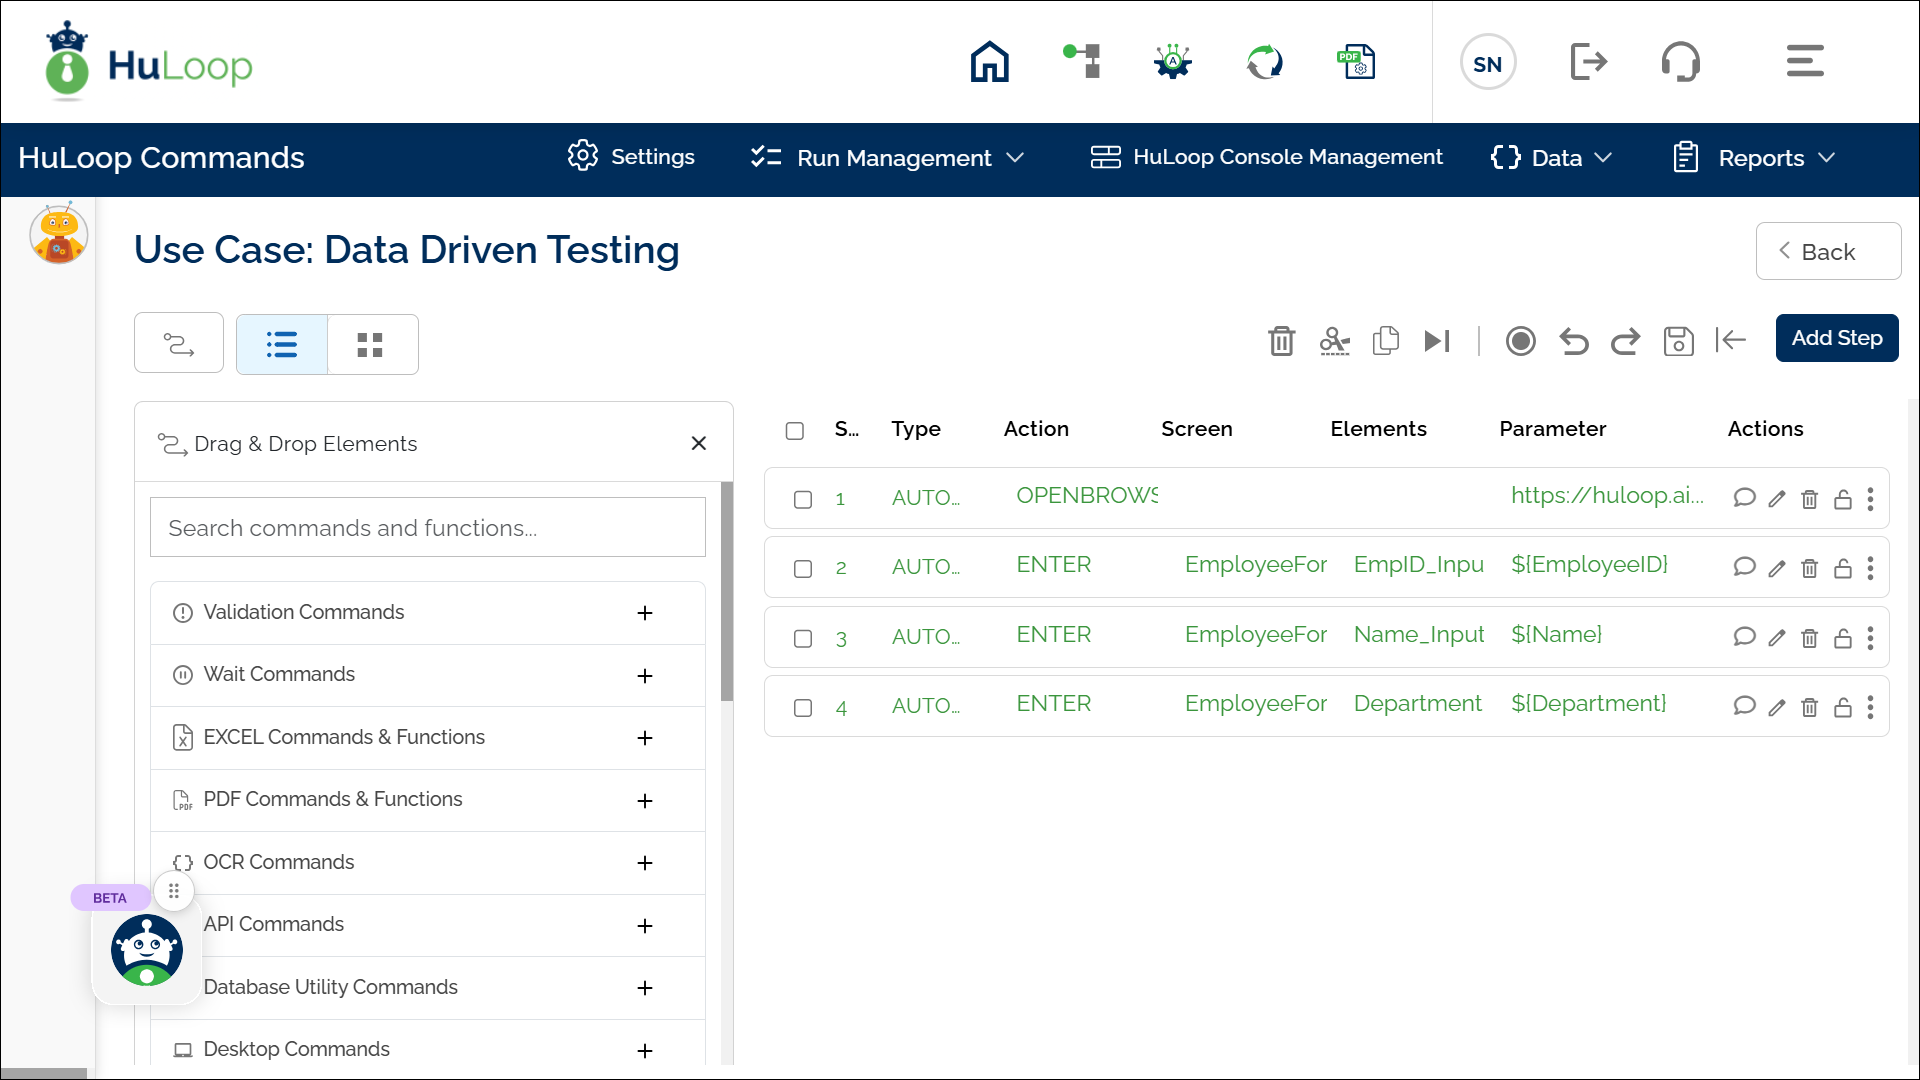Click the undo arrow in the toolbar
The image size is (1920, 1080).
[x=1573, y=341]
